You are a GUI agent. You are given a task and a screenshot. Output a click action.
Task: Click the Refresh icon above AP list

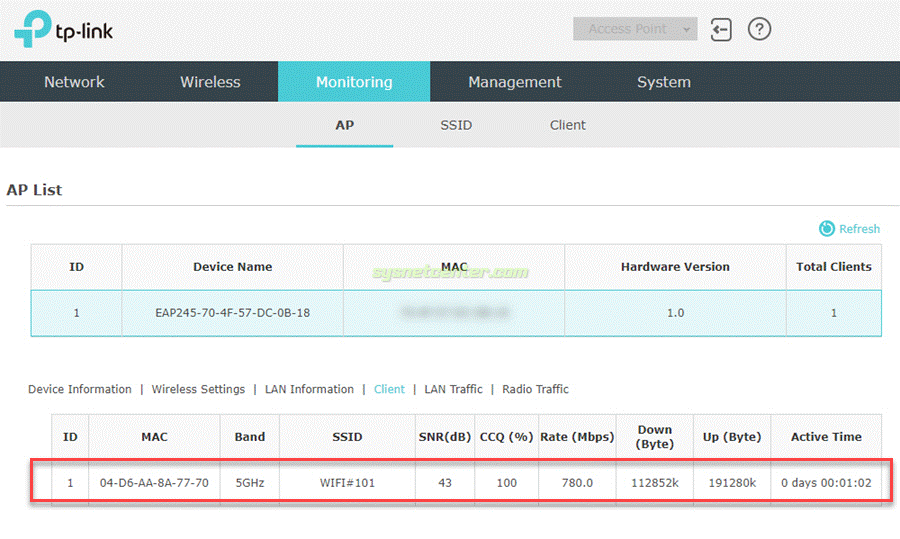click(827, 229)
